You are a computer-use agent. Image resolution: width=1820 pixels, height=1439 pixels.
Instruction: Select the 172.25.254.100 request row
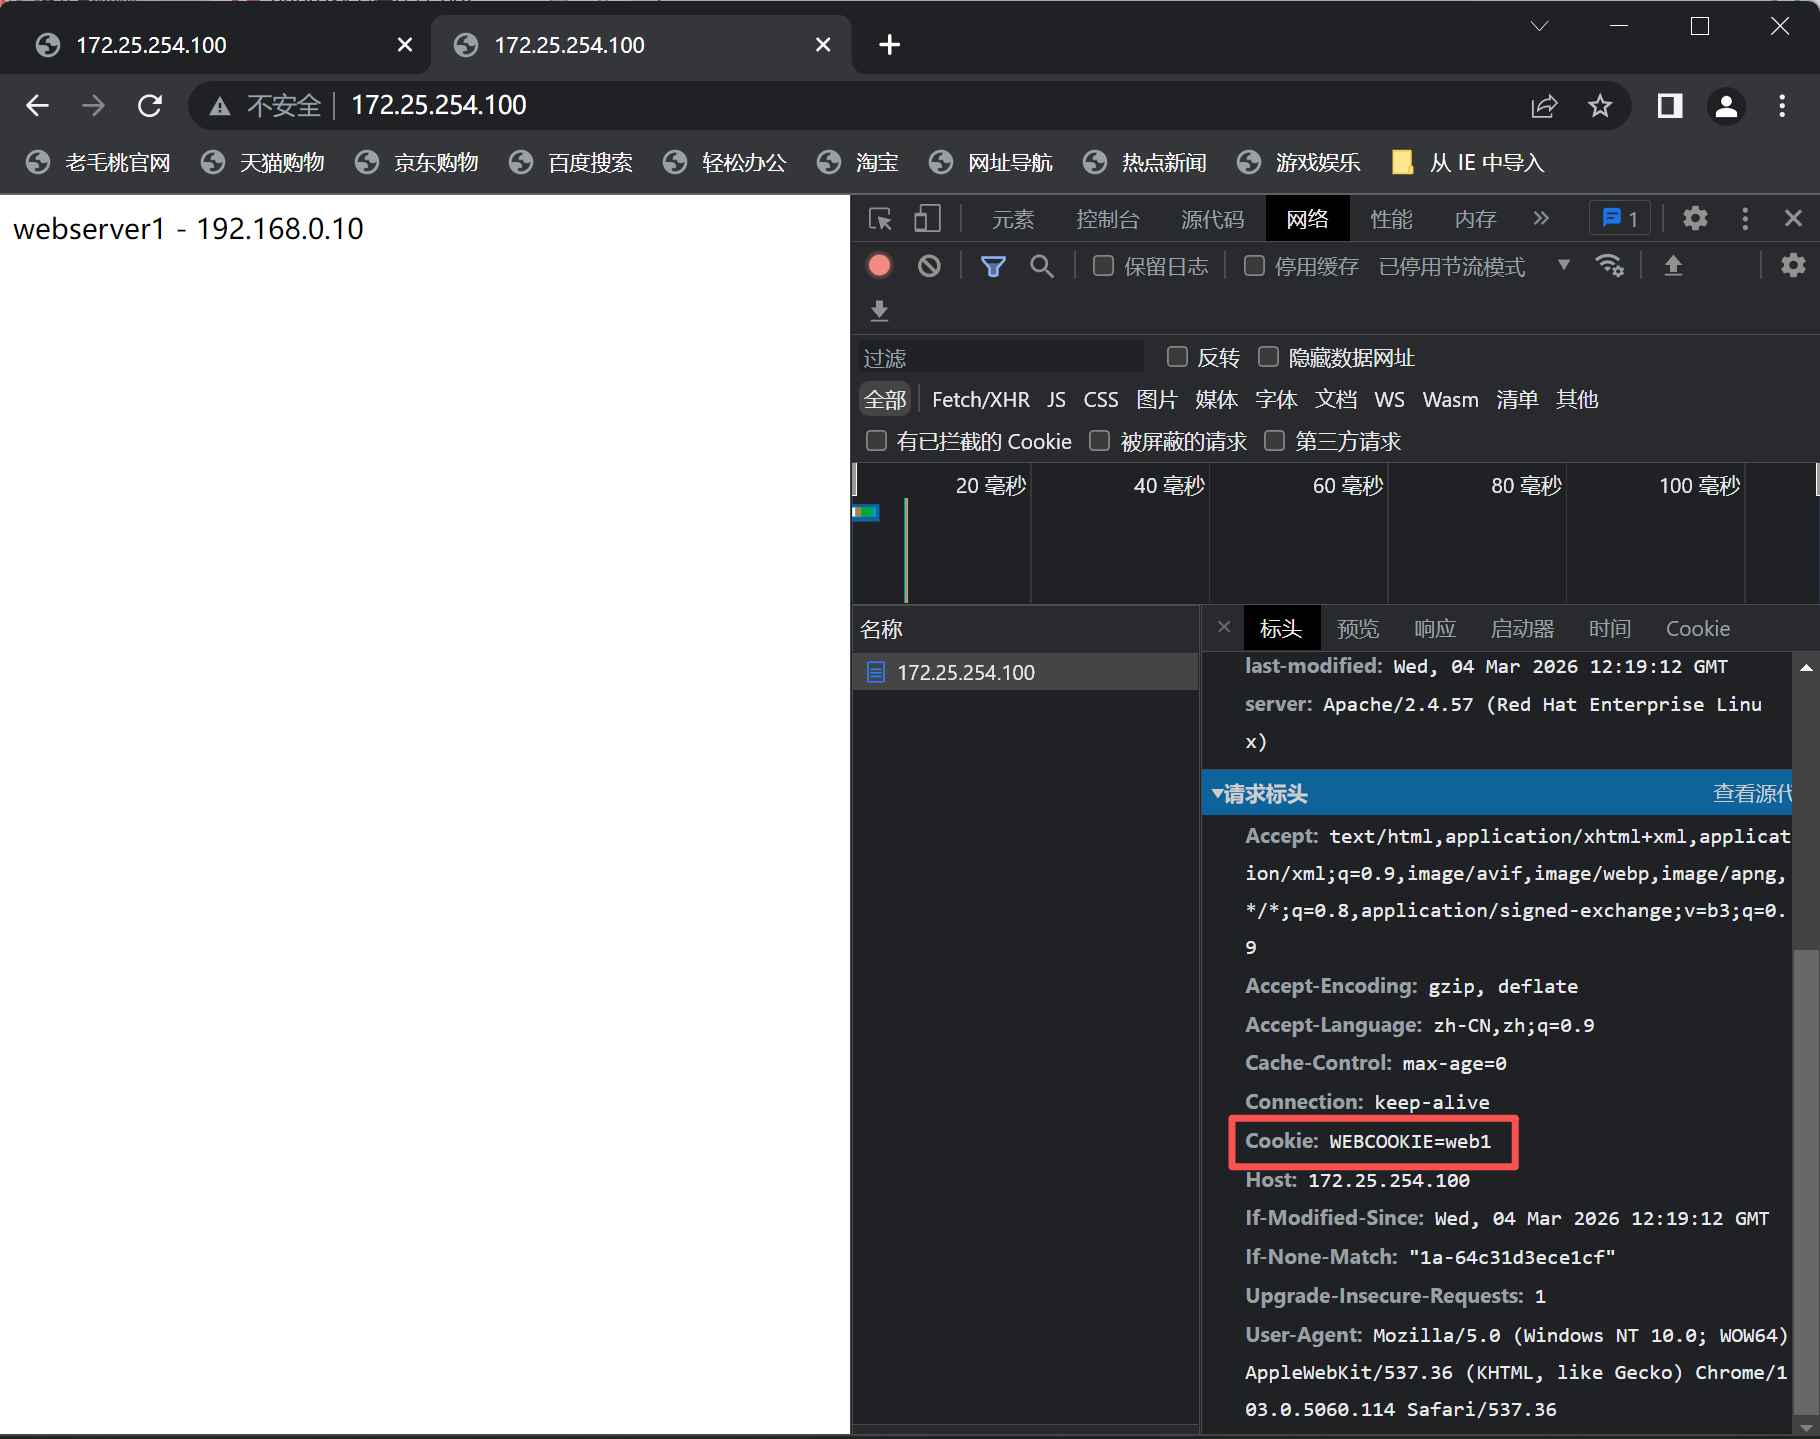[1026, 672]
